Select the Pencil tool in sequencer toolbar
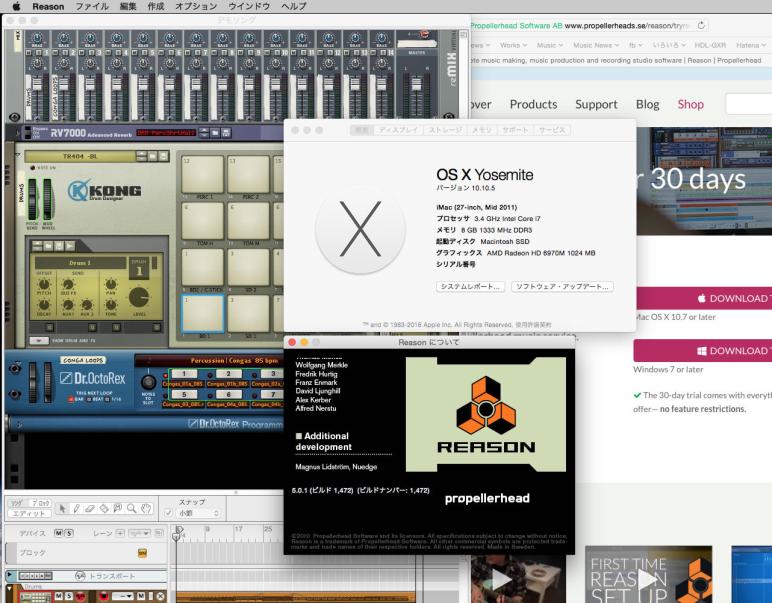772x603 pixels. tap(76, 508)
